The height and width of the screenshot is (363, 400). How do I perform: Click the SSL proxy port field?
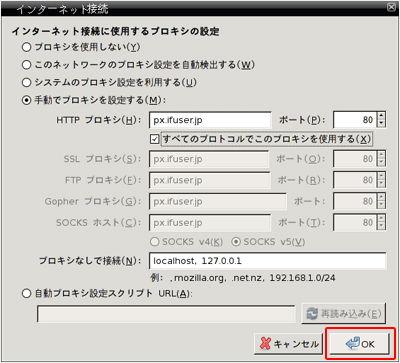pyautogui.click(x=355, y=159)
